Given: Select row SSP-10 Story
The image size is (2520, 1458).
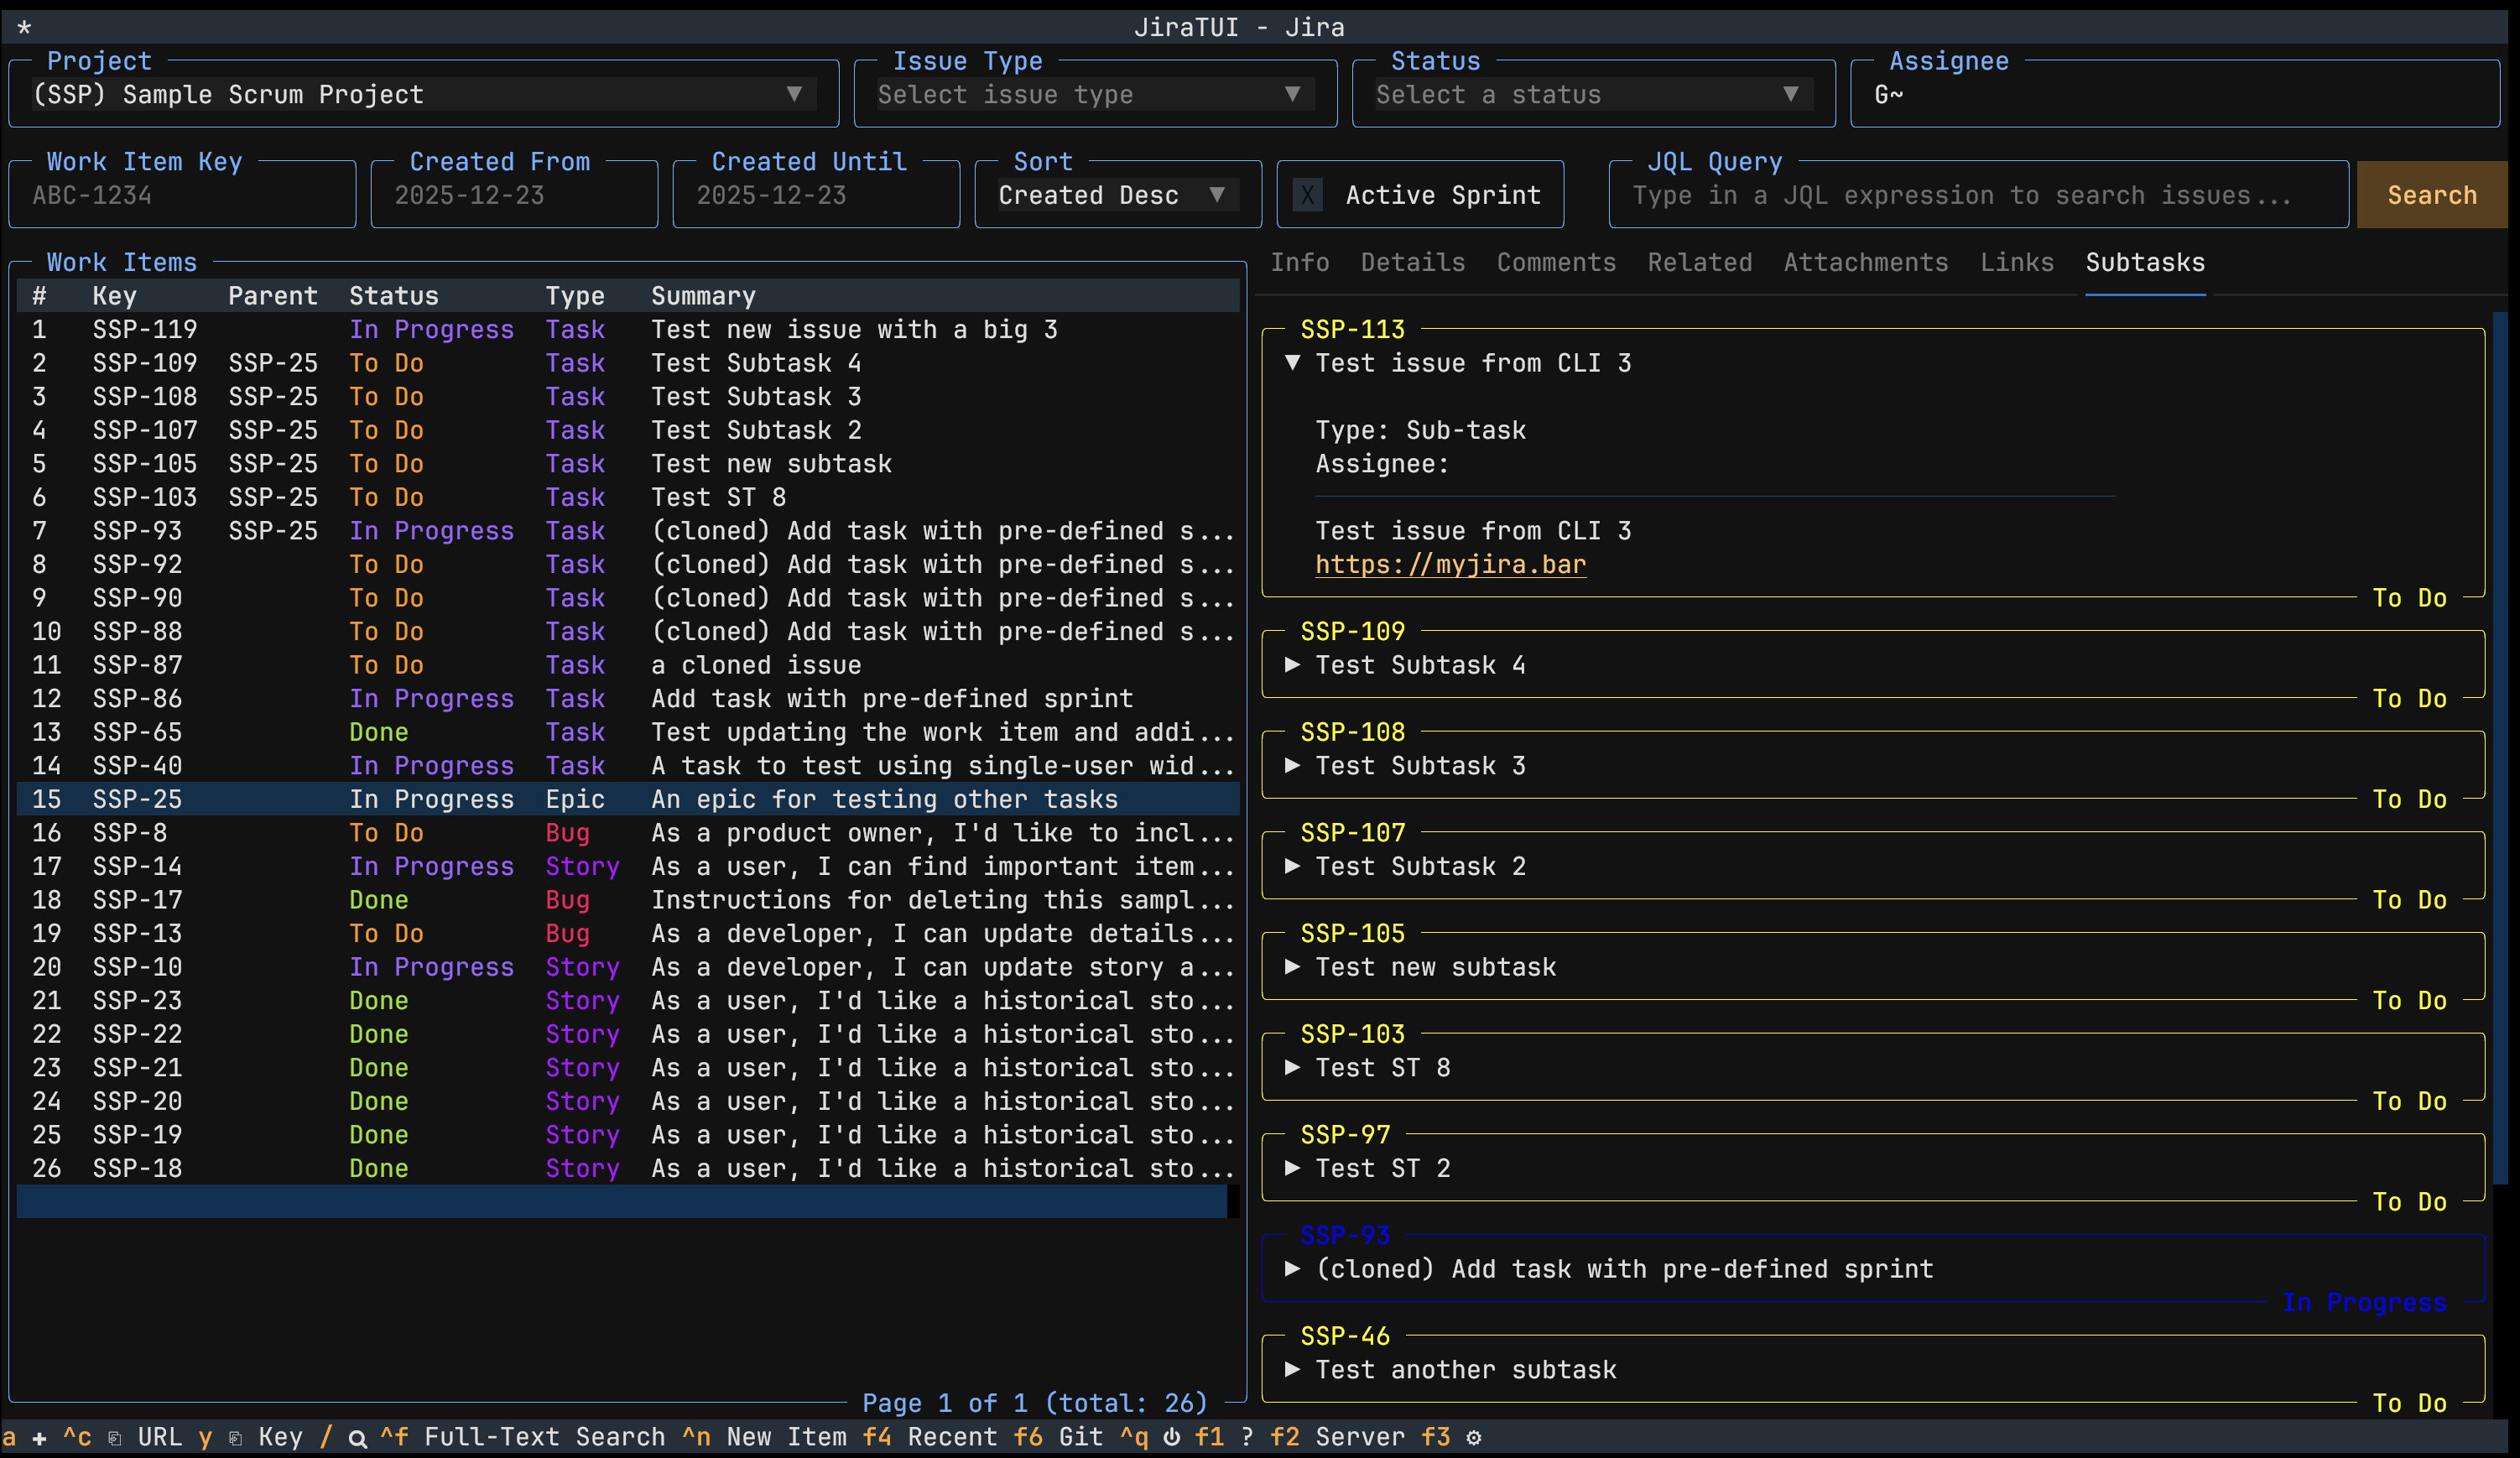Looking at the screenshot, I should [628, 967].
